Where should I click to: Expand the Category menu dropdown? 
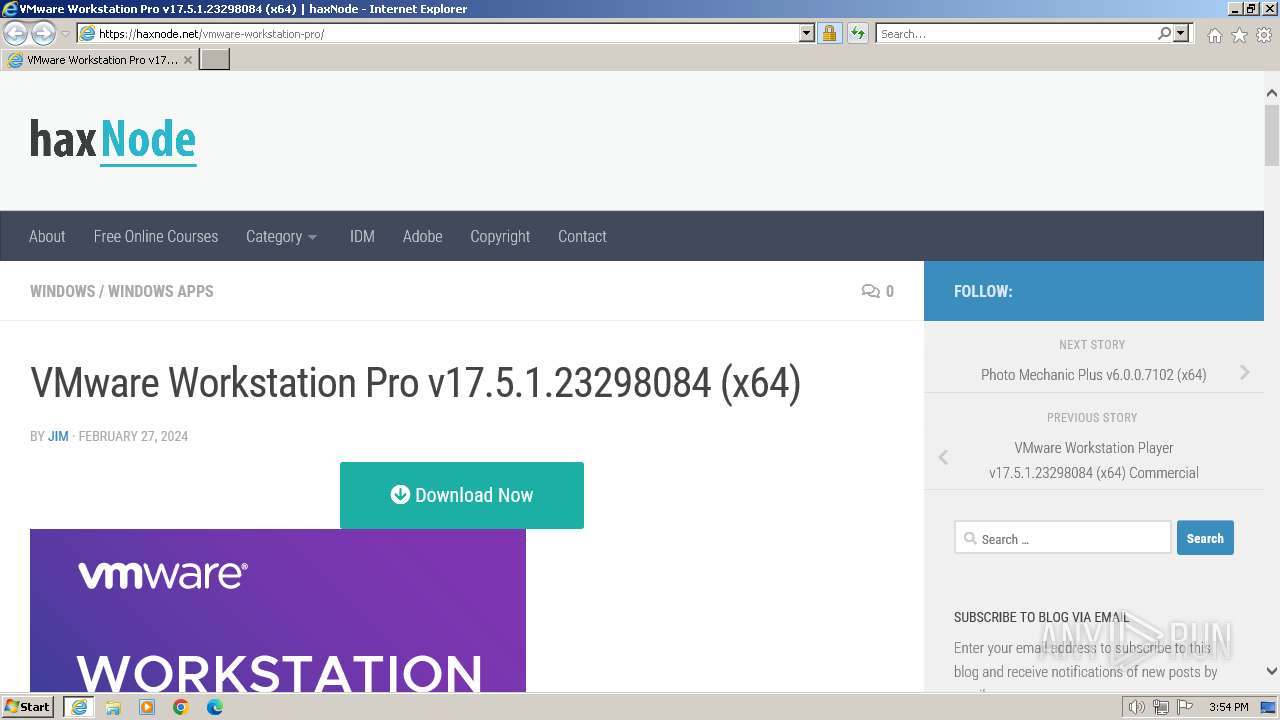pos(282,236)
